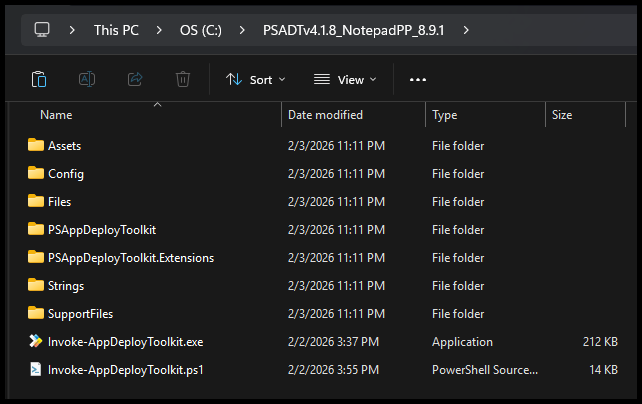
Task: Sort by the Name column header
Action: click(56, 115)
